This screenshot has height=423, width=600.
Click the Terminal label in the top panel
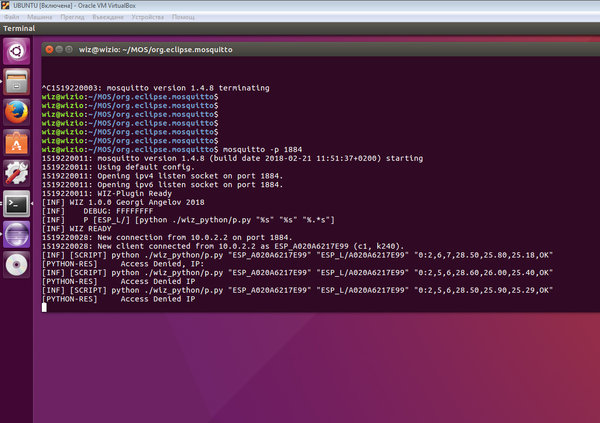coord(19,28)
